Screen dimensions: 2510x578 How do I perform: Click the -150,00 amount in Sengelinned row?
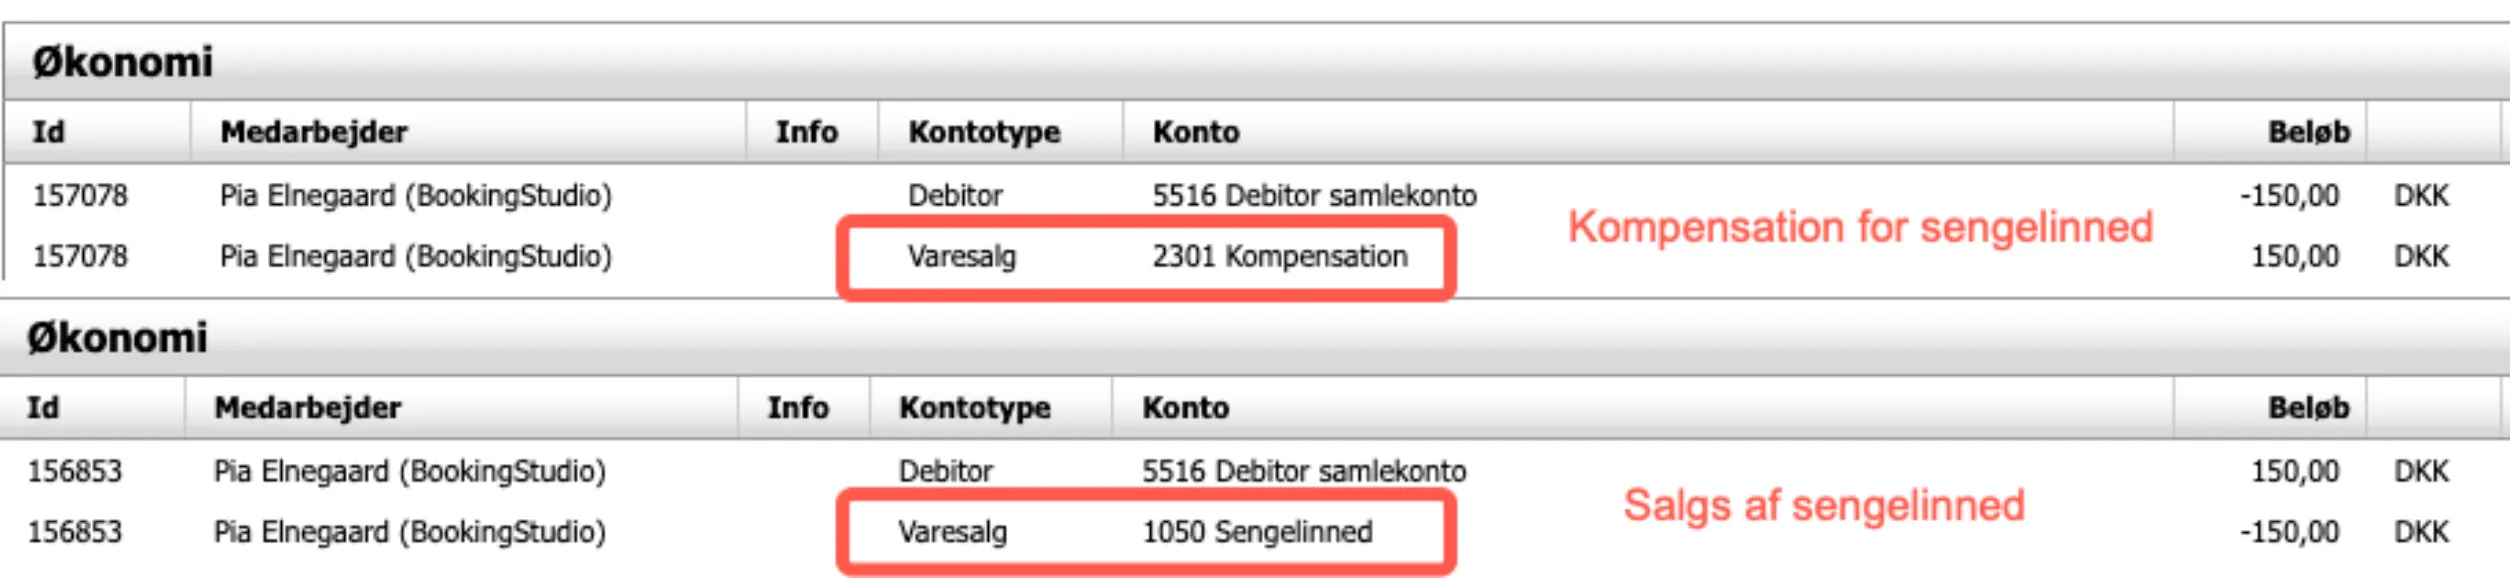(2289, 532)
